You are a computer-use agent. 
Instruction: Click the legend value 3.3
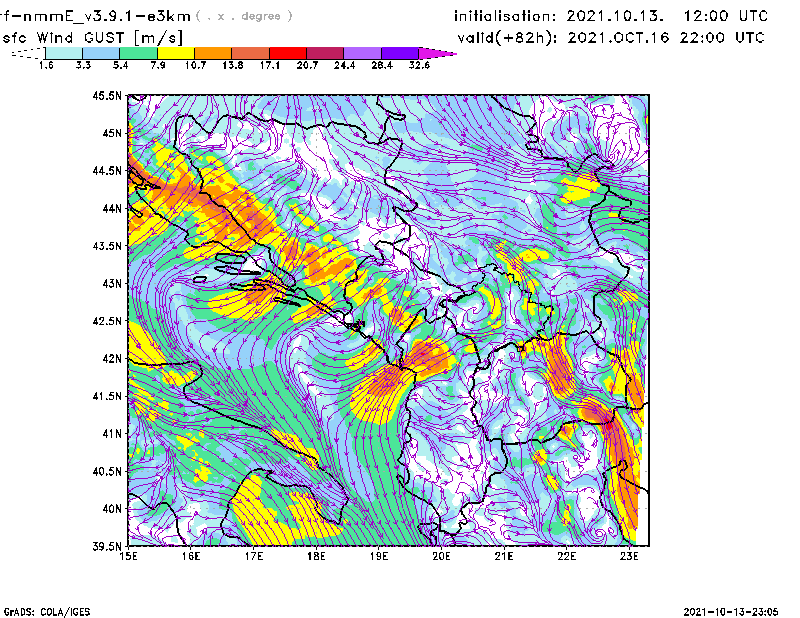[83, 65]
